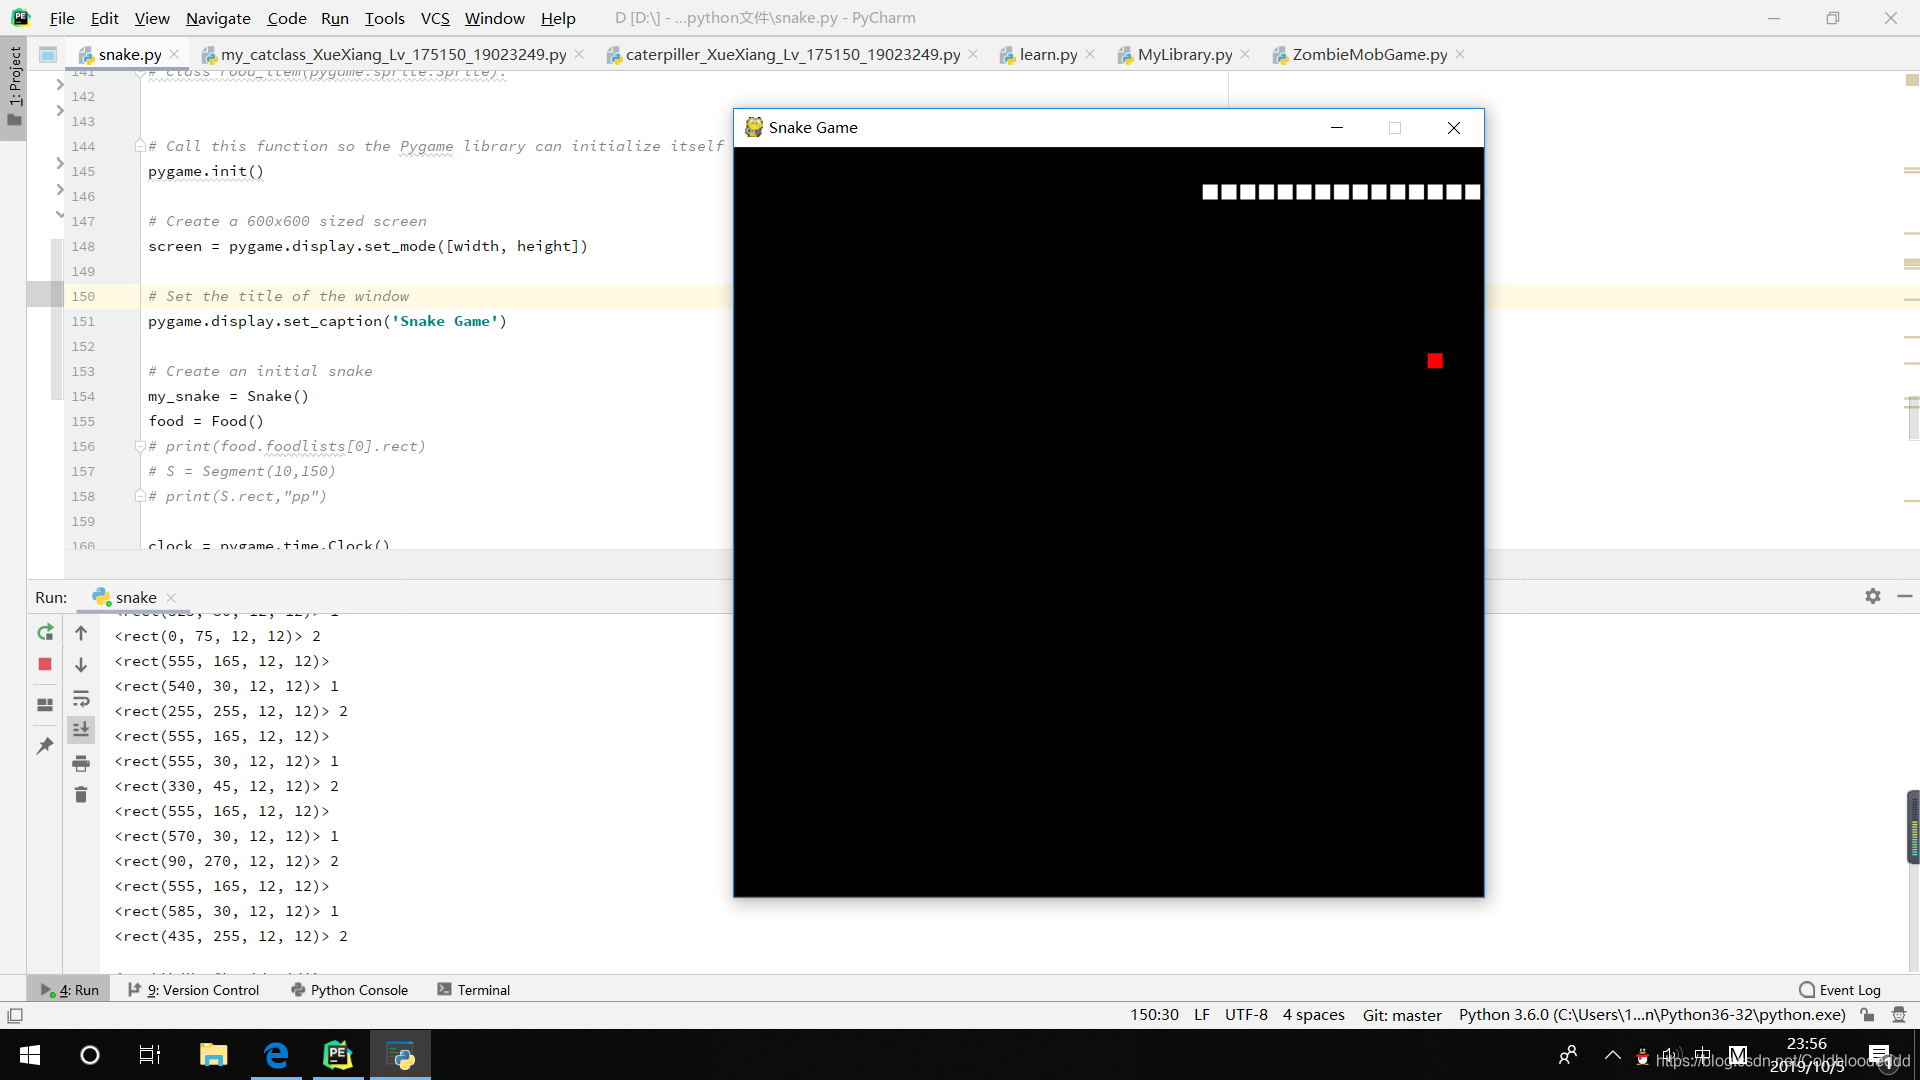The height and width of the screenshot is (1080, 1920).
Task: Rerun the snake script
Action: coord(45,633)
